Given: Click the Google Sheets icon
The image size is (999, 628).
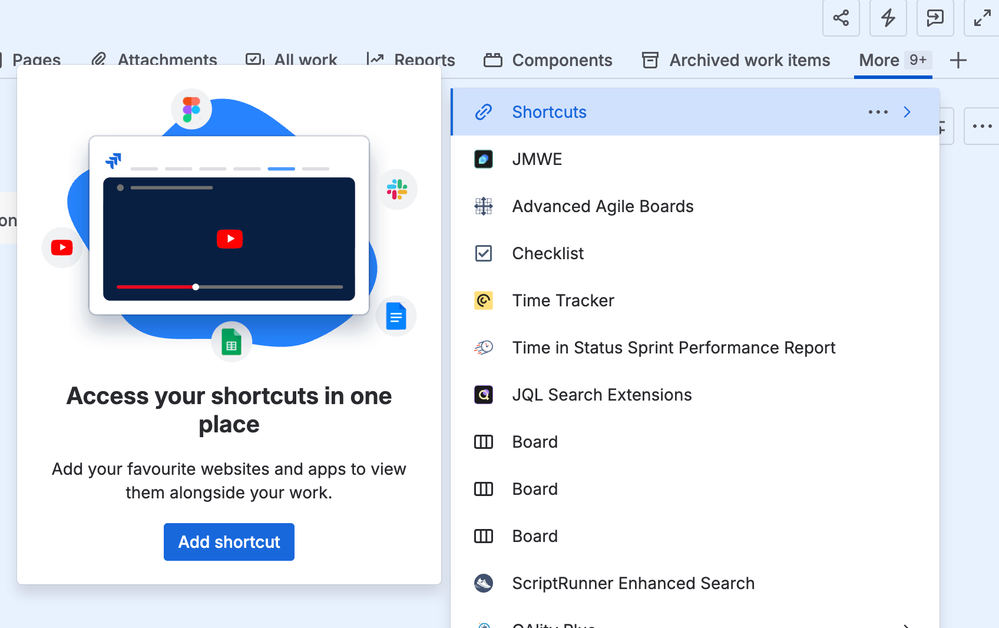Looking at the screenshot, I should [231, 342].
